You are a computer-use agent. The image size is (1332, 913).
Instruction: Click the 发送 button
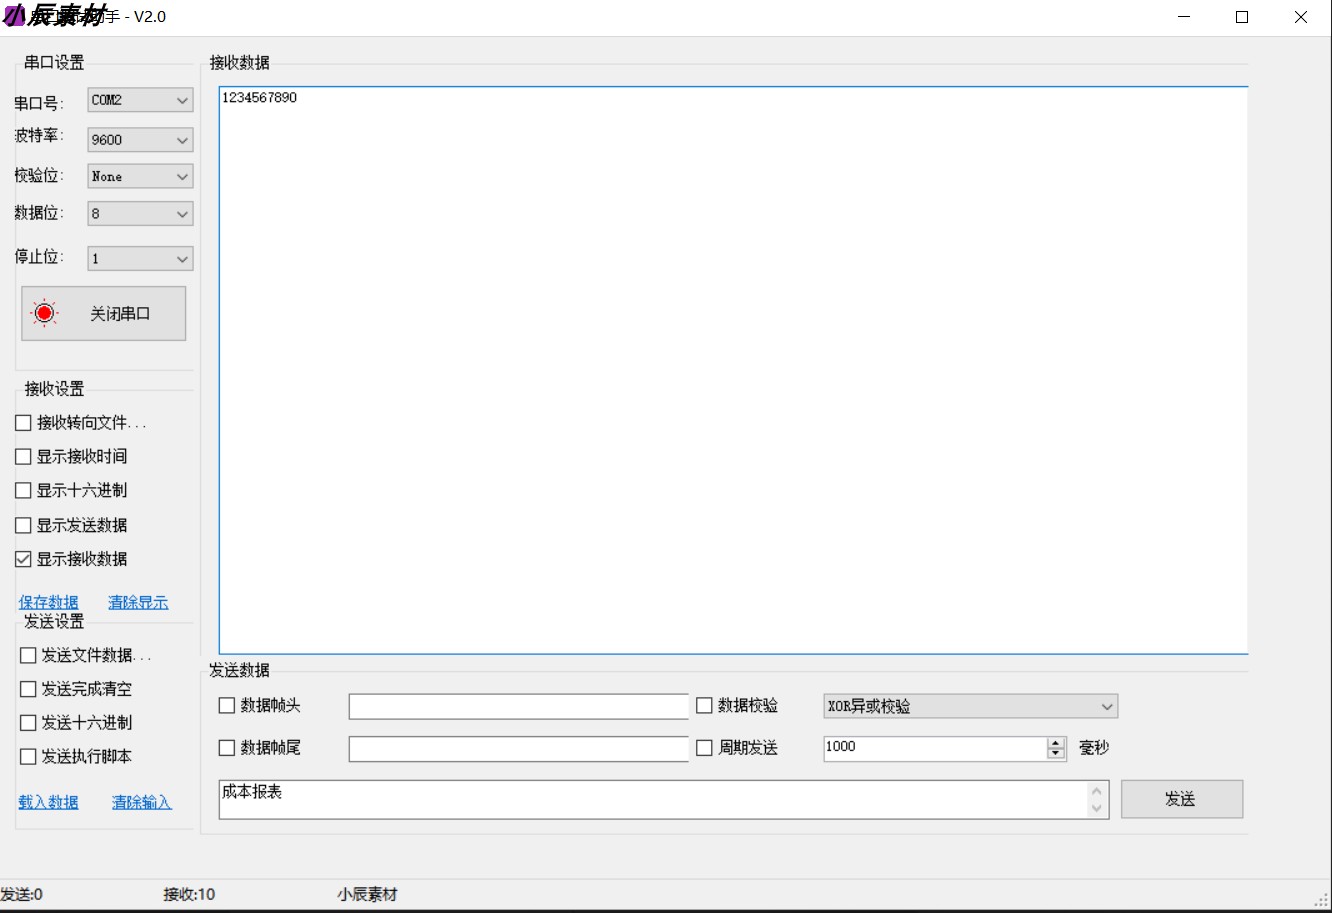point(1182,799)
